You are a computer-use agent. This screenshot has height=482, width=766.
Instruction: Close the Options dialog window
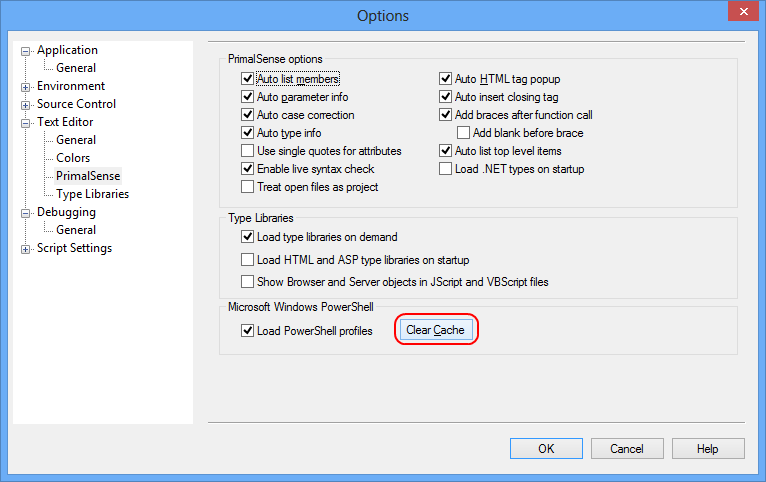tap(743, 11)
